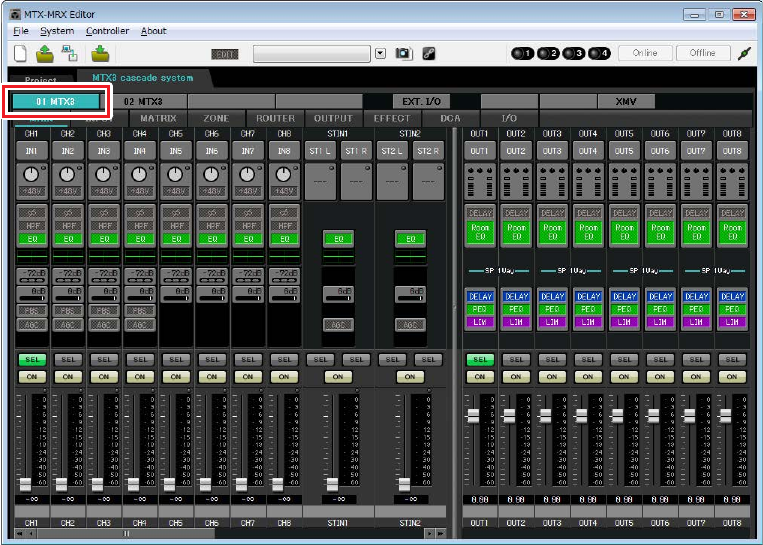
Task: Toggle the CH7 HPF button
Action: click(248, 226)
